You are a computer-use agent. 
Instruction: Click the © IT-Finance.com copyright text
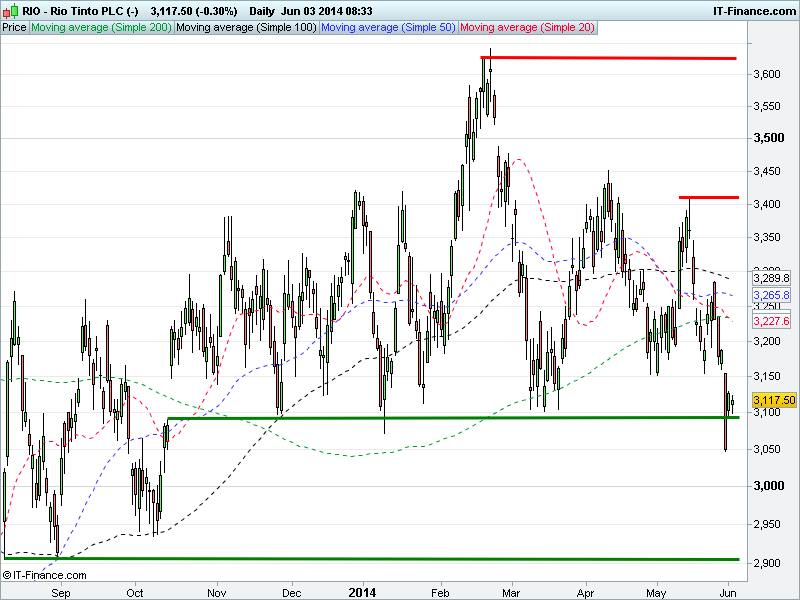pyautogui.click(x=45, y=575)
